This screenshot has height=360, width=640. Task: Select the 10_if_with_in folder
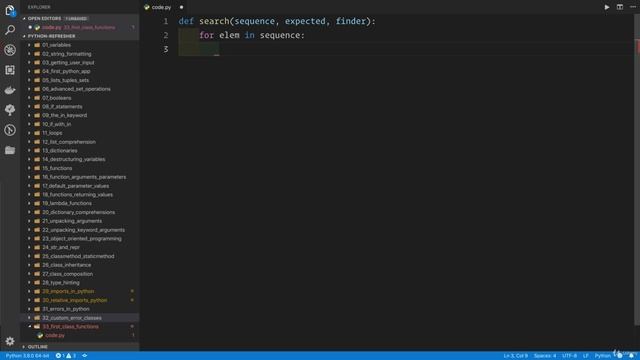click(80, 124)
